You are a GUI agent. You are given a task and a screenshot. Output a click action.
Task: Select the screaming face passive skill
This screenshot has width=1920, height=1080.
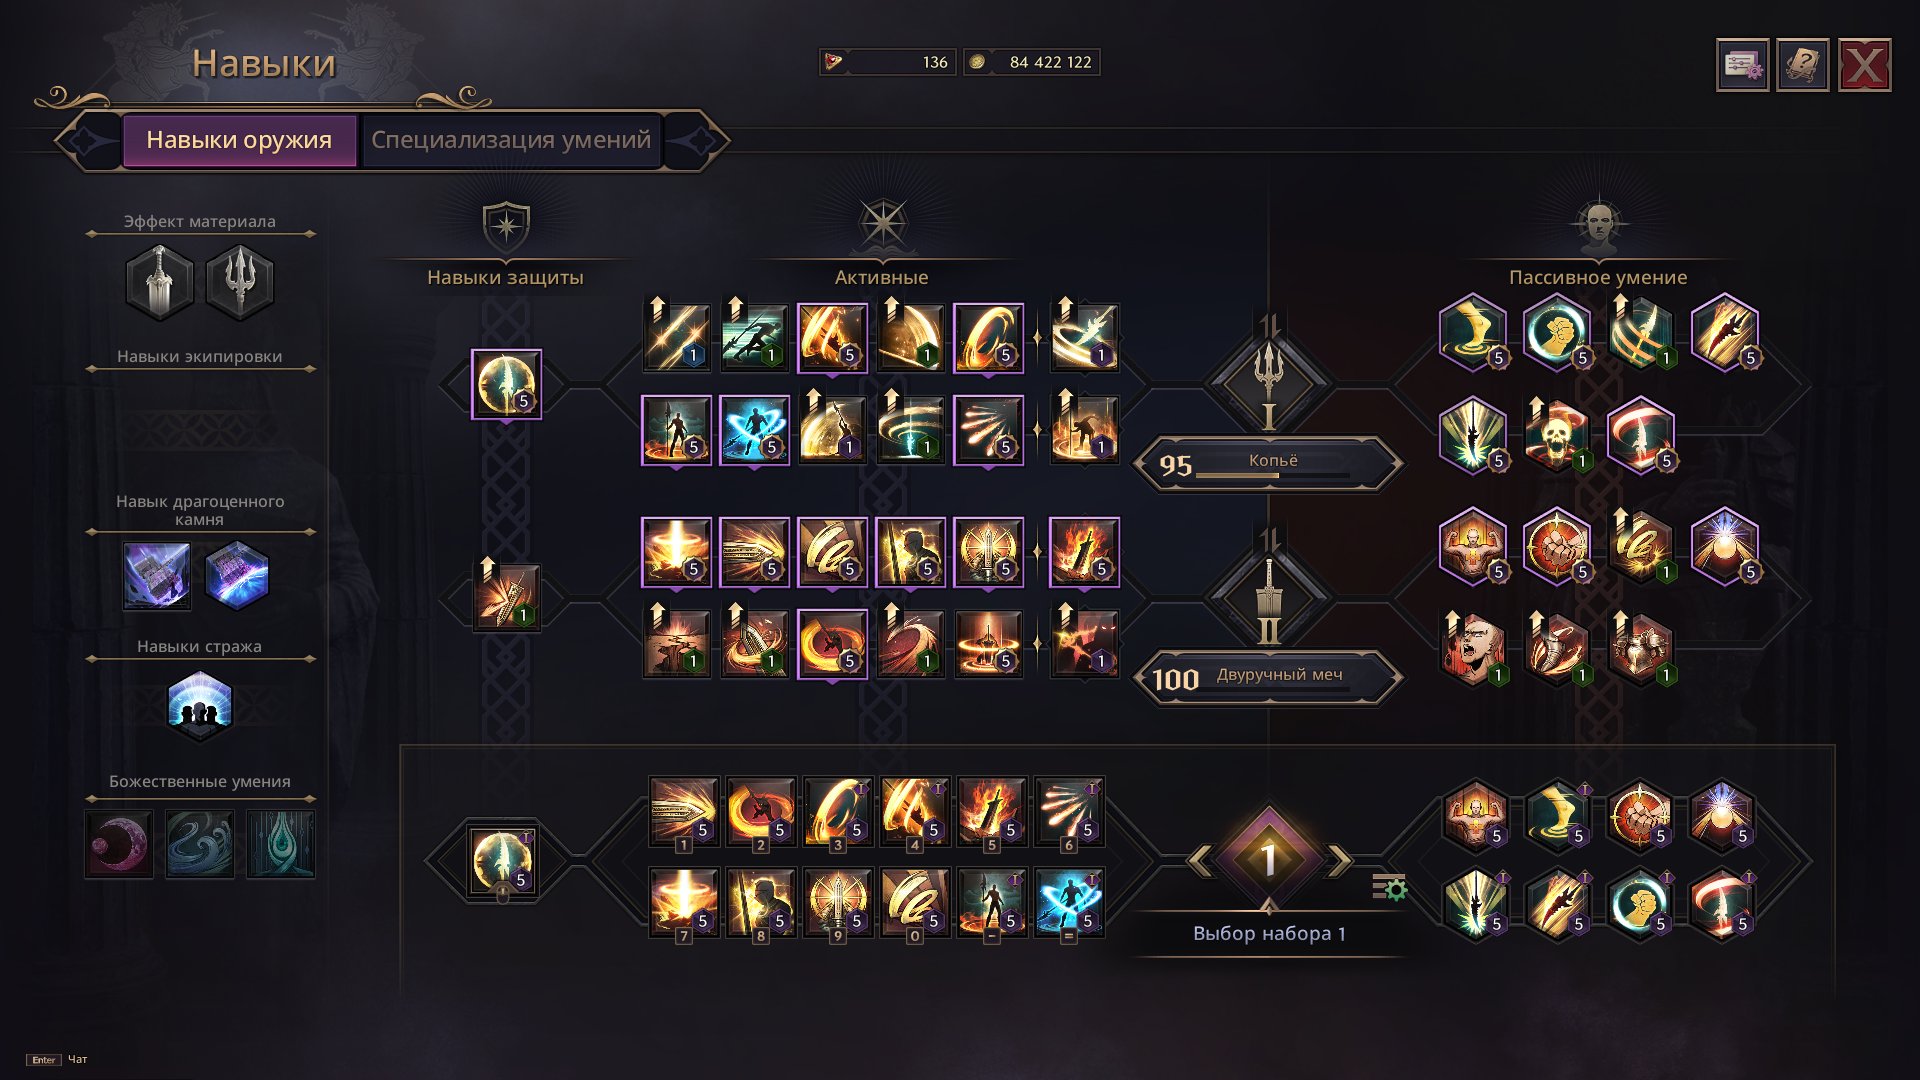click(x=1474, y=648)
